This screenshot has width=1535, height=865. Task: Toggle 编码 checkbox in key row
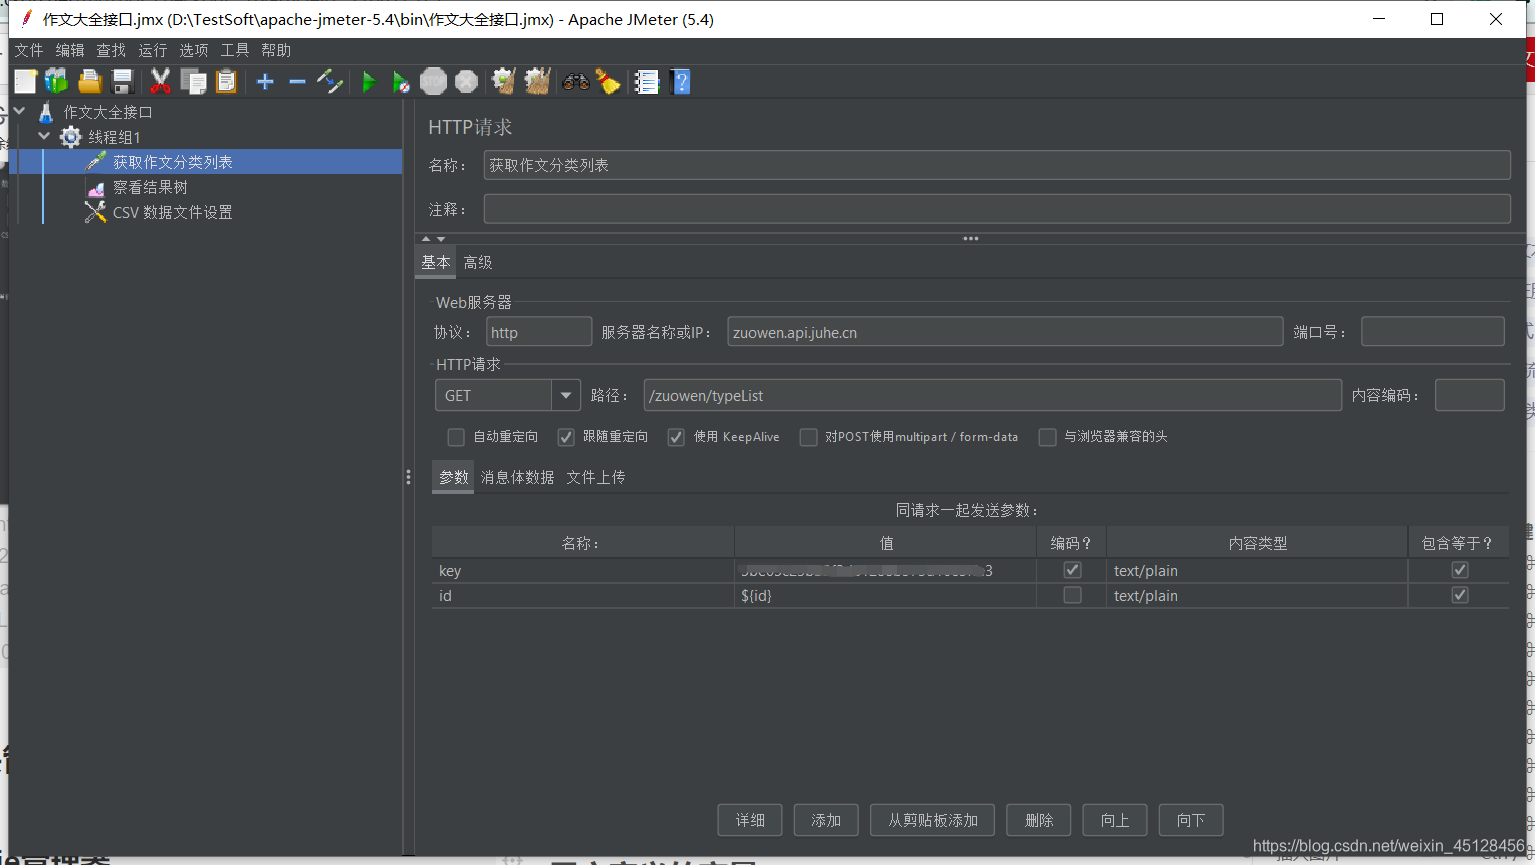coord(1072,570)
